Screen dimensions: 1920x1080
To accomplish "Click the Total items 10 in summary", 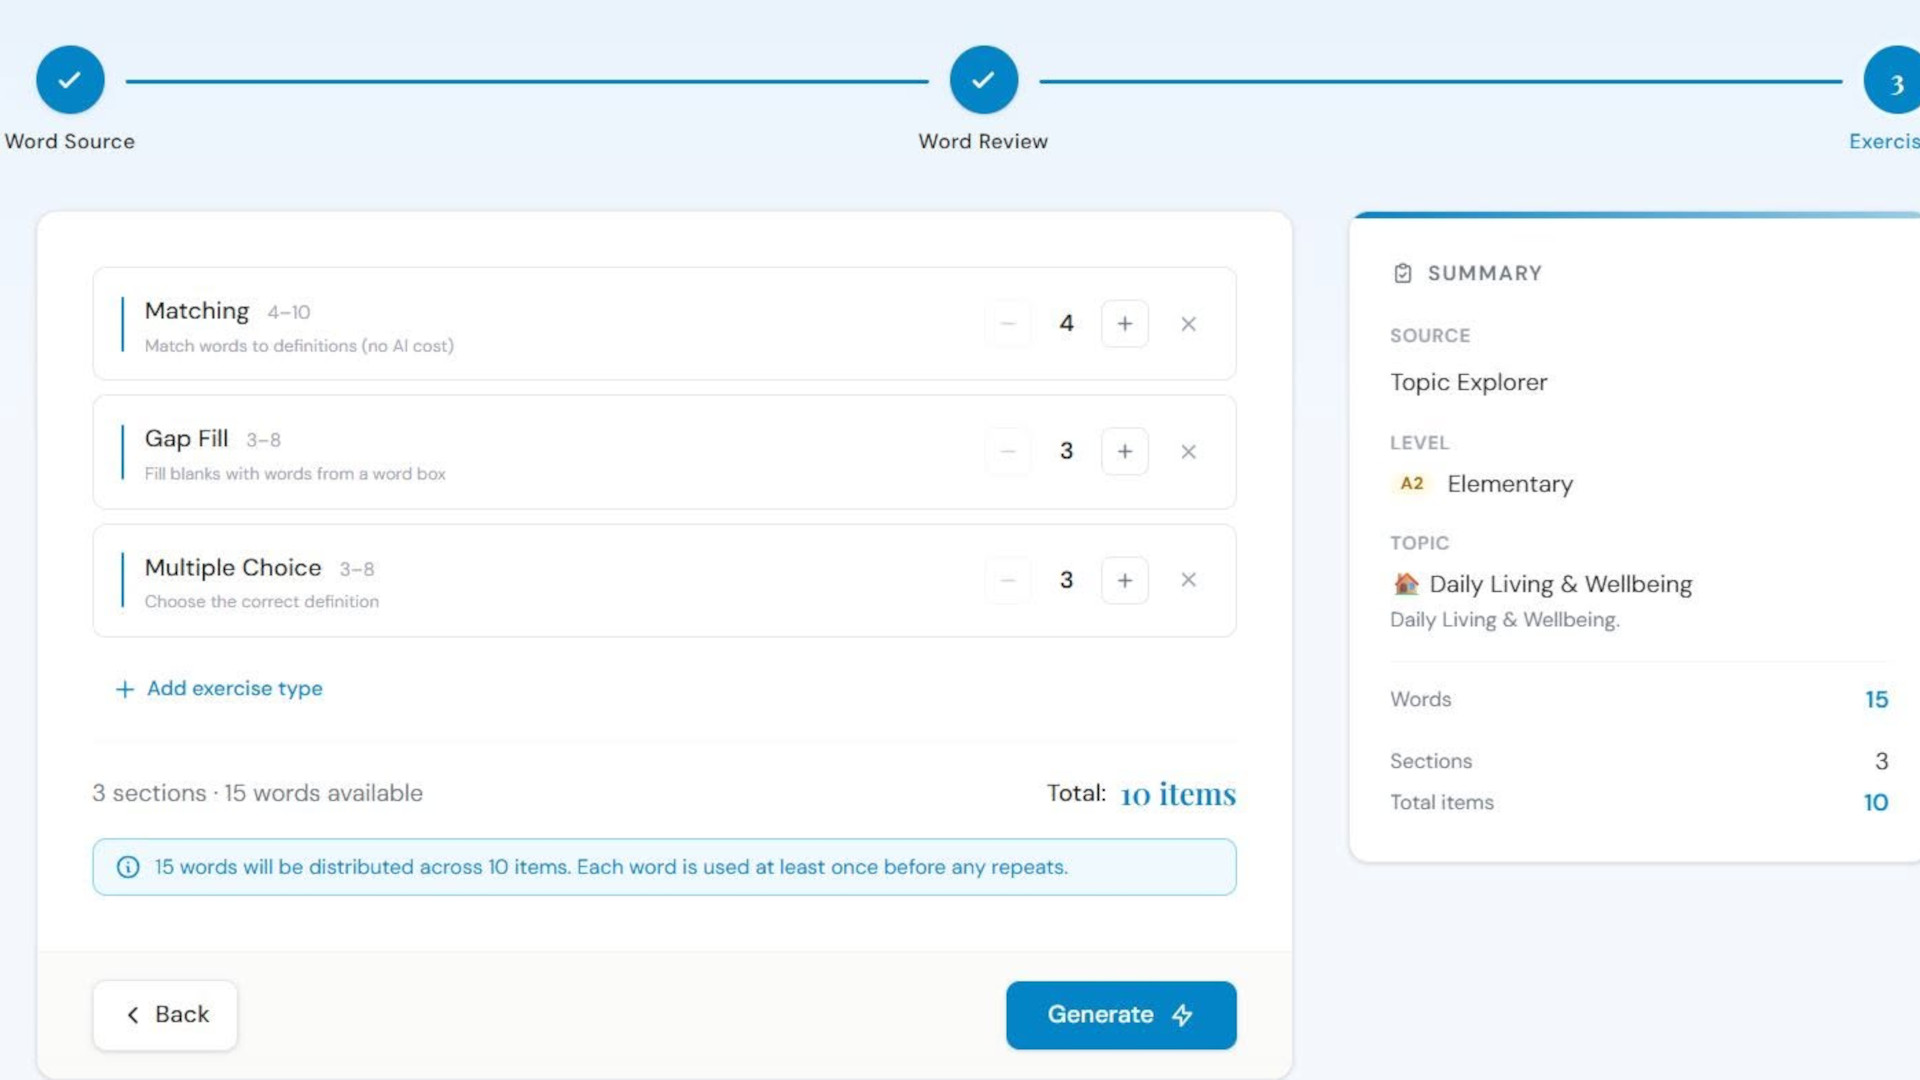I will [x=1875, y=803].
